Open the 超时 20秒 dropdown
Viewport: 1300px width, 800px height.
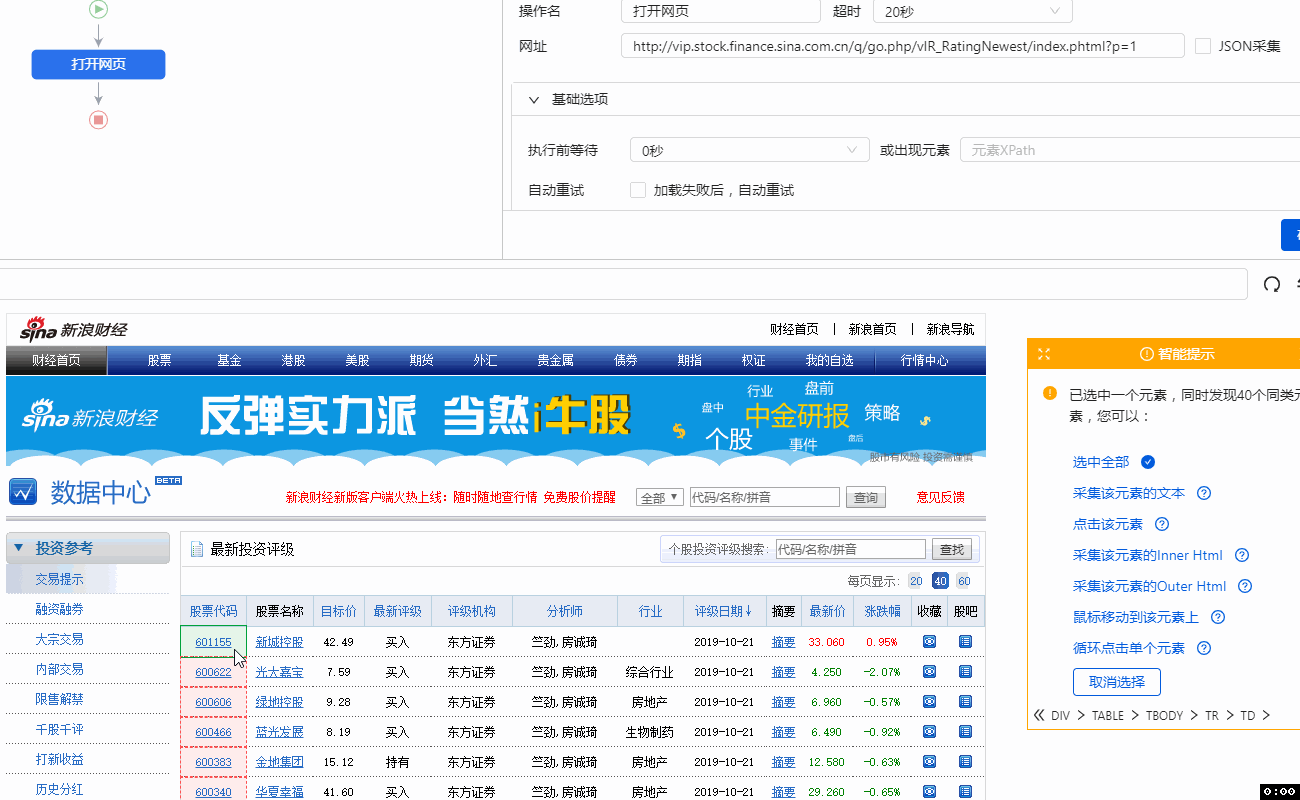(x=972, y=11)
